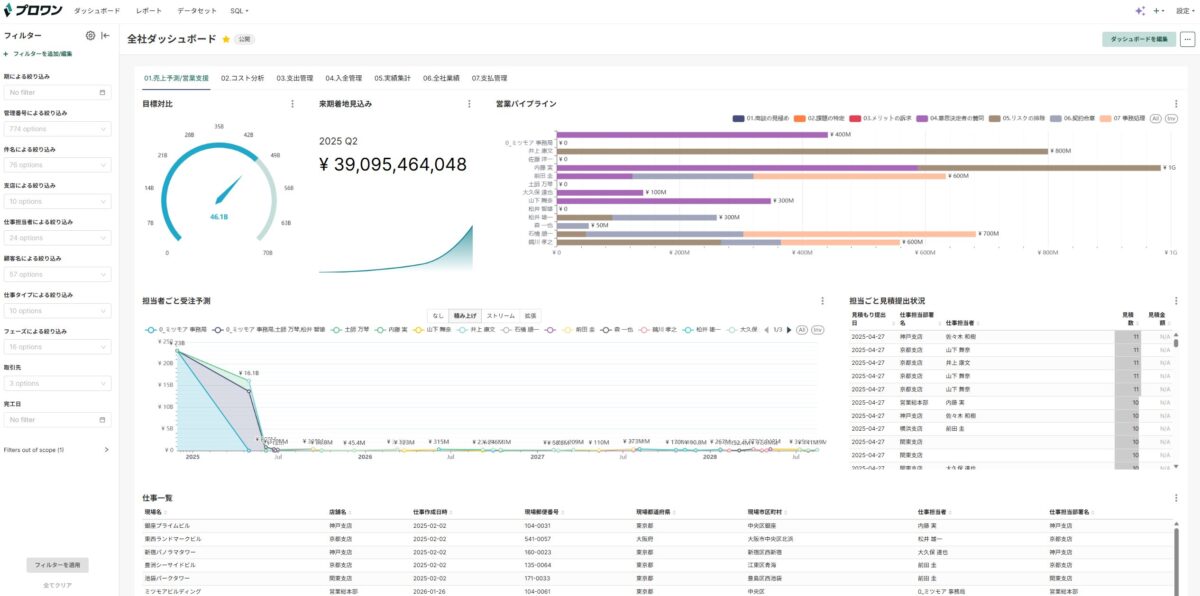Open the SQL menu in top navigation

[239, 10]
